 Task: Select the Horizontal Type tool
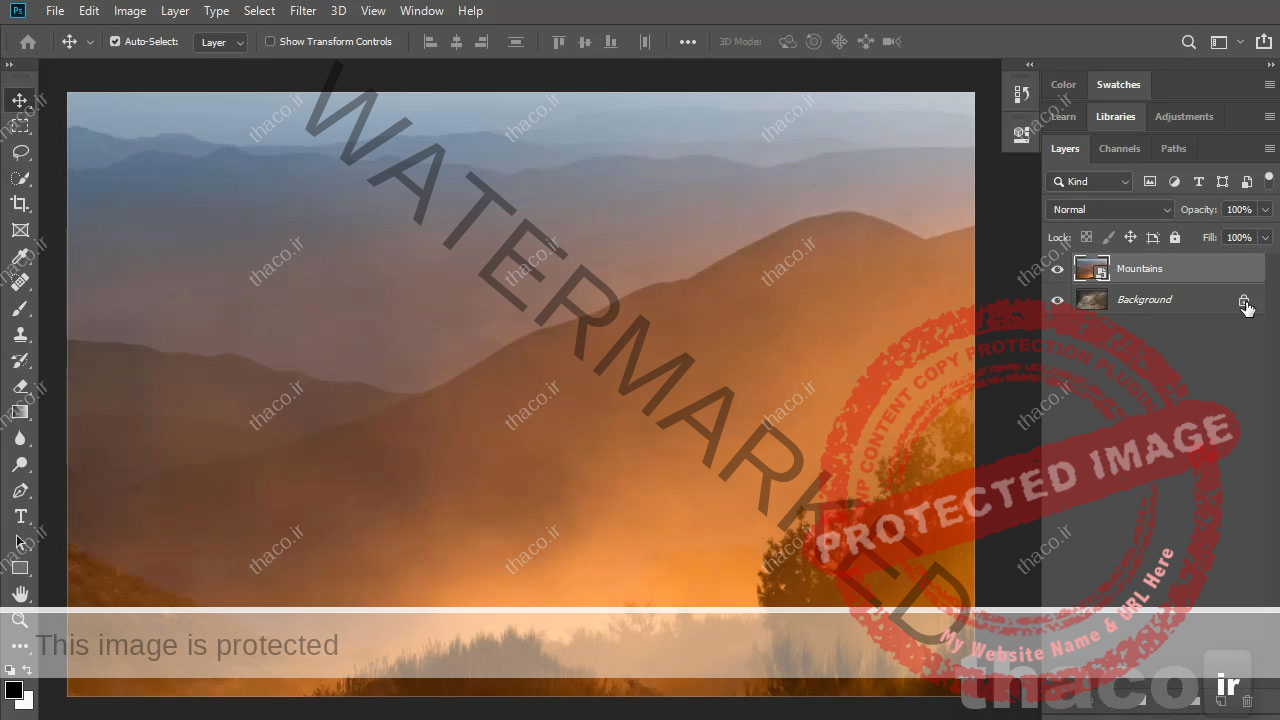coord(20,516)
